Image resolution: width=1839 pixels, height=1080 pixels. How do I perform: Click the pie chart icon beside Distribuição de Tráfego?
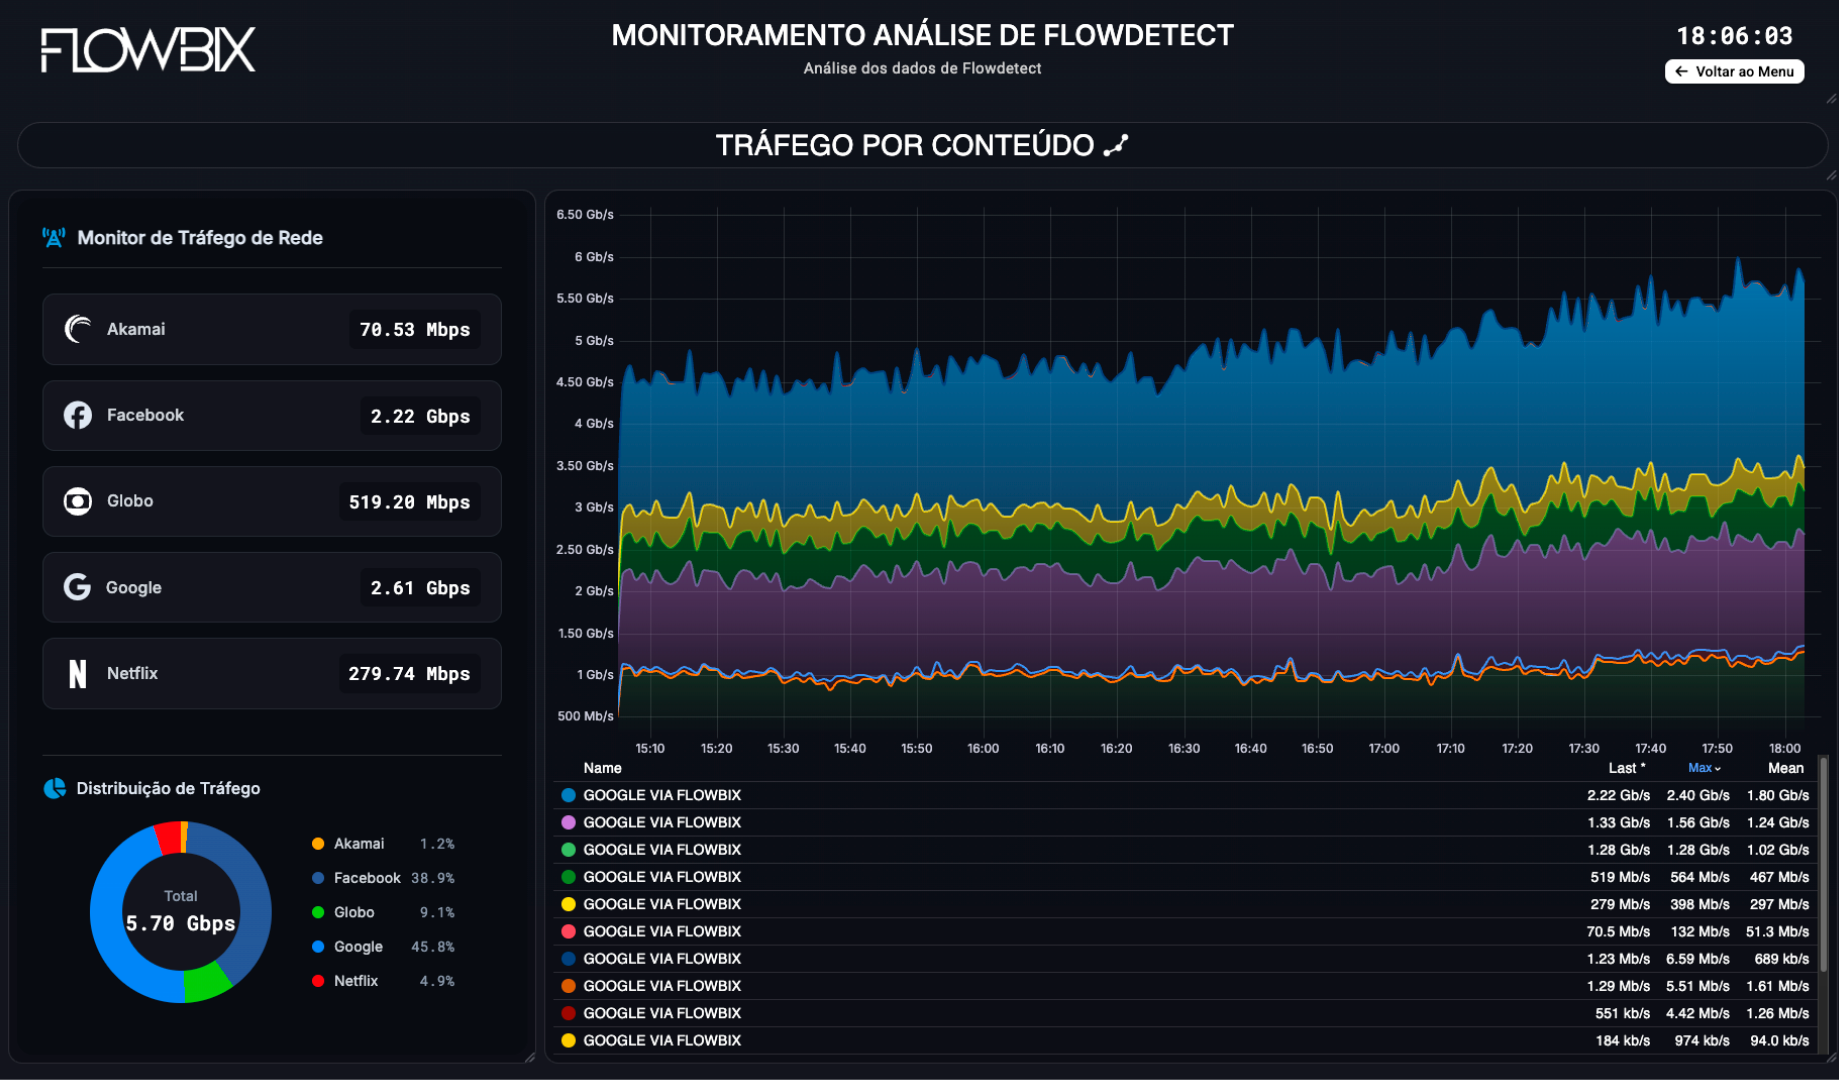click(x=53, y=788)
